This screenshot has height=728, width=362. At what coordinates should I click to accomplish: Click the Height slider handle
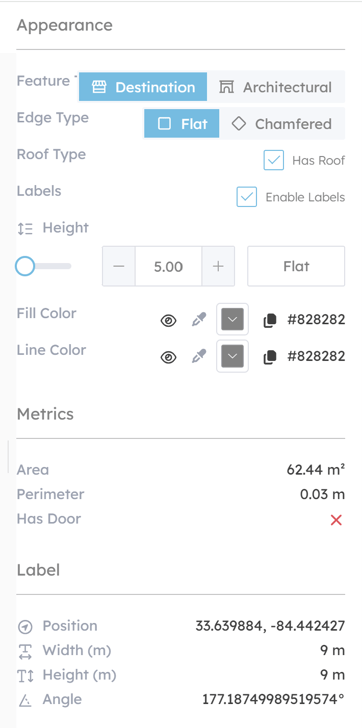pyautogui.click(x=25, y=266)
